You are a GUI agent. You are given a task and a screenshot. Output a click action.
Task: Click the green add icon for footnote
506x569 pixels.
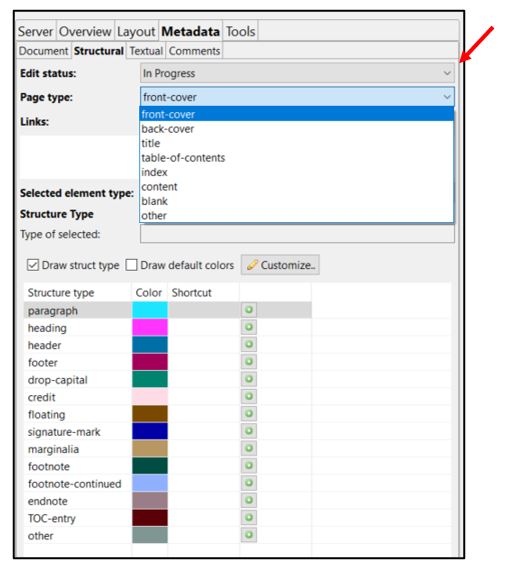tap(249, 466)
